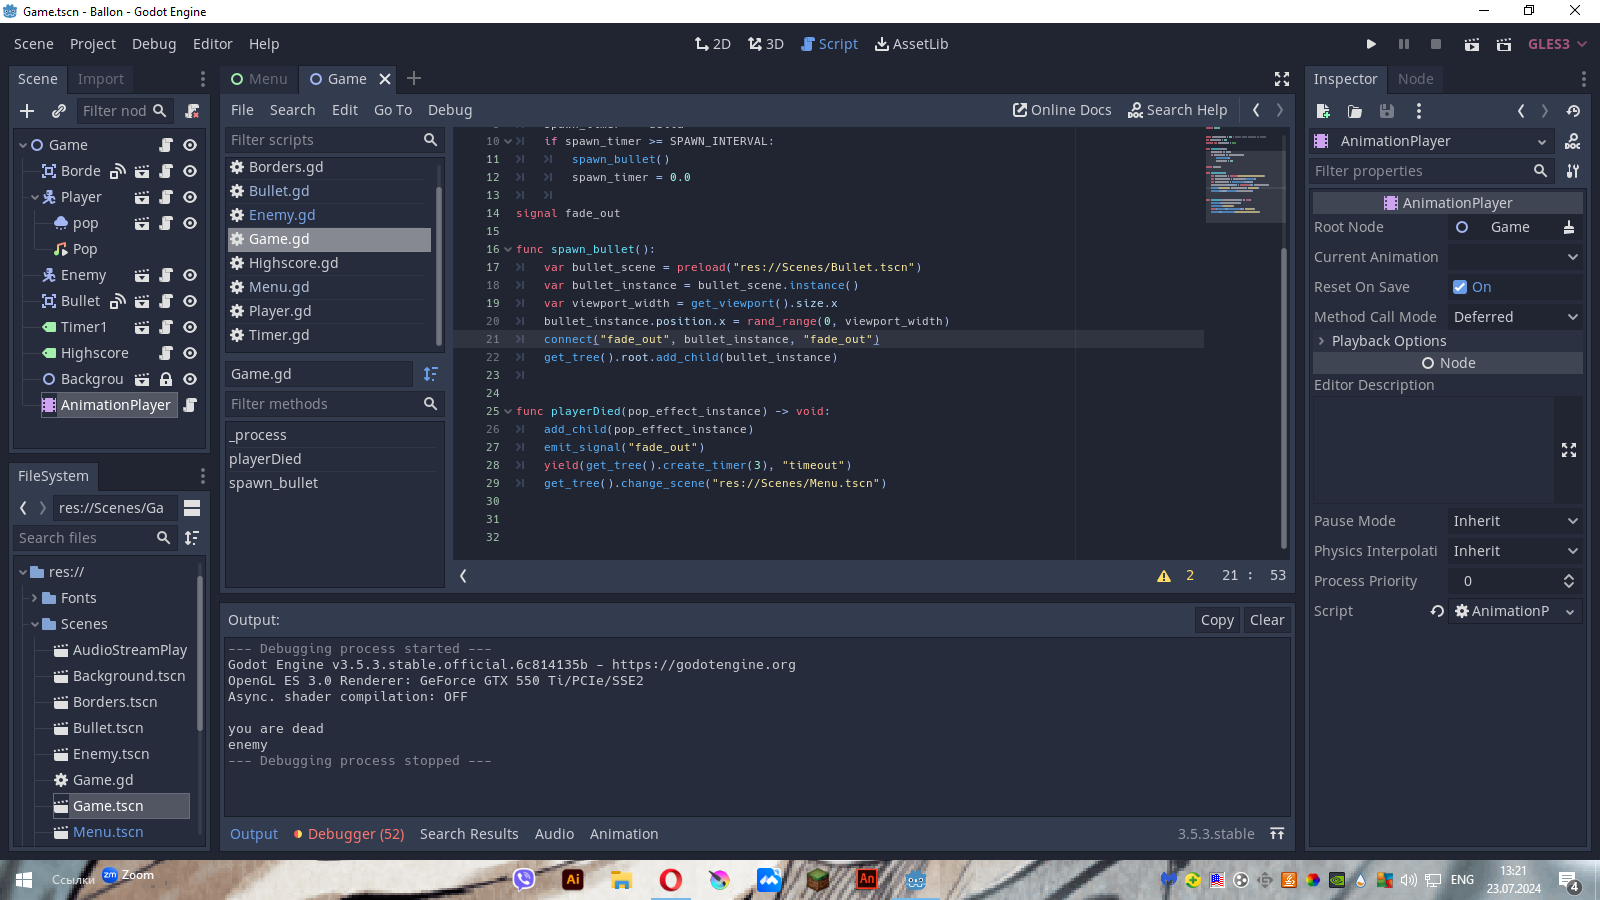Click the Filter scripts search field
This screenshot has width=1600, height=900.
322,140
